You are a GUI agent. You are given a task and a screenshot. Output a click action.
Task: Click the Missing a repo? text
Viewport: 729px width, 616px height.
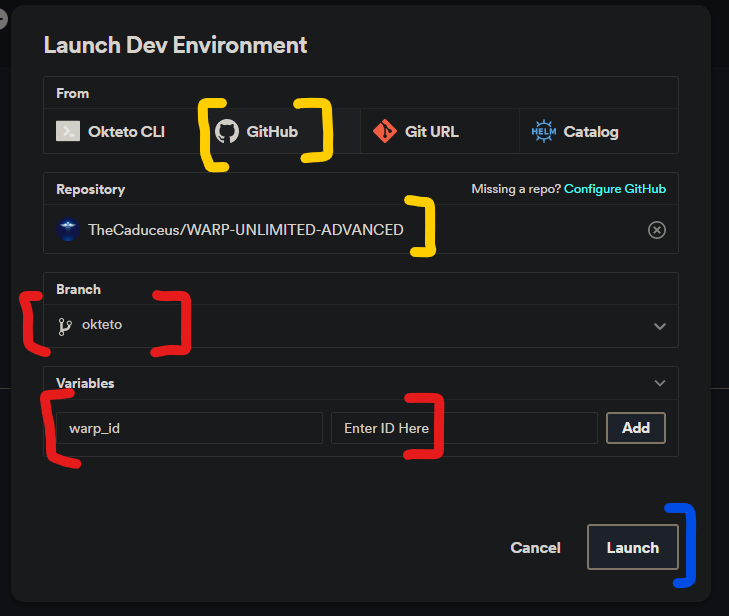pyautogui.click(x=516, y=189)
